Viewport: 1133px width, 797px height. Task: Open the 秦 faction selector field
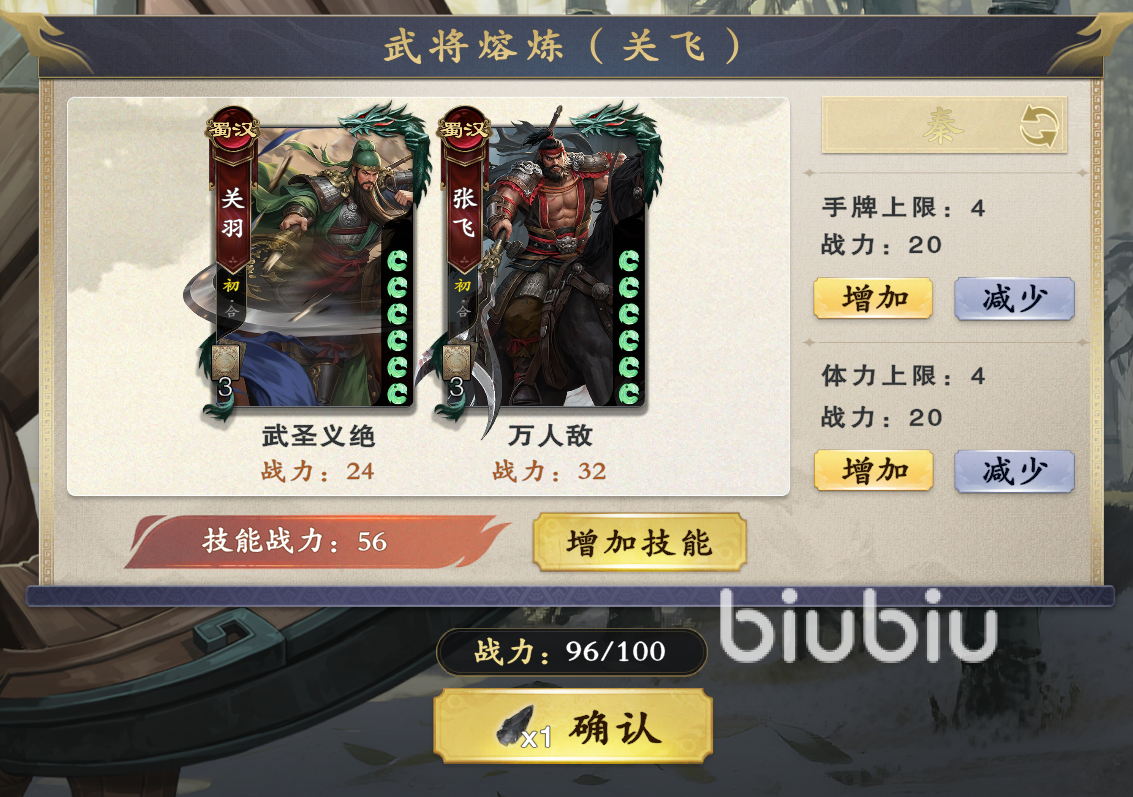coord(944,125)
